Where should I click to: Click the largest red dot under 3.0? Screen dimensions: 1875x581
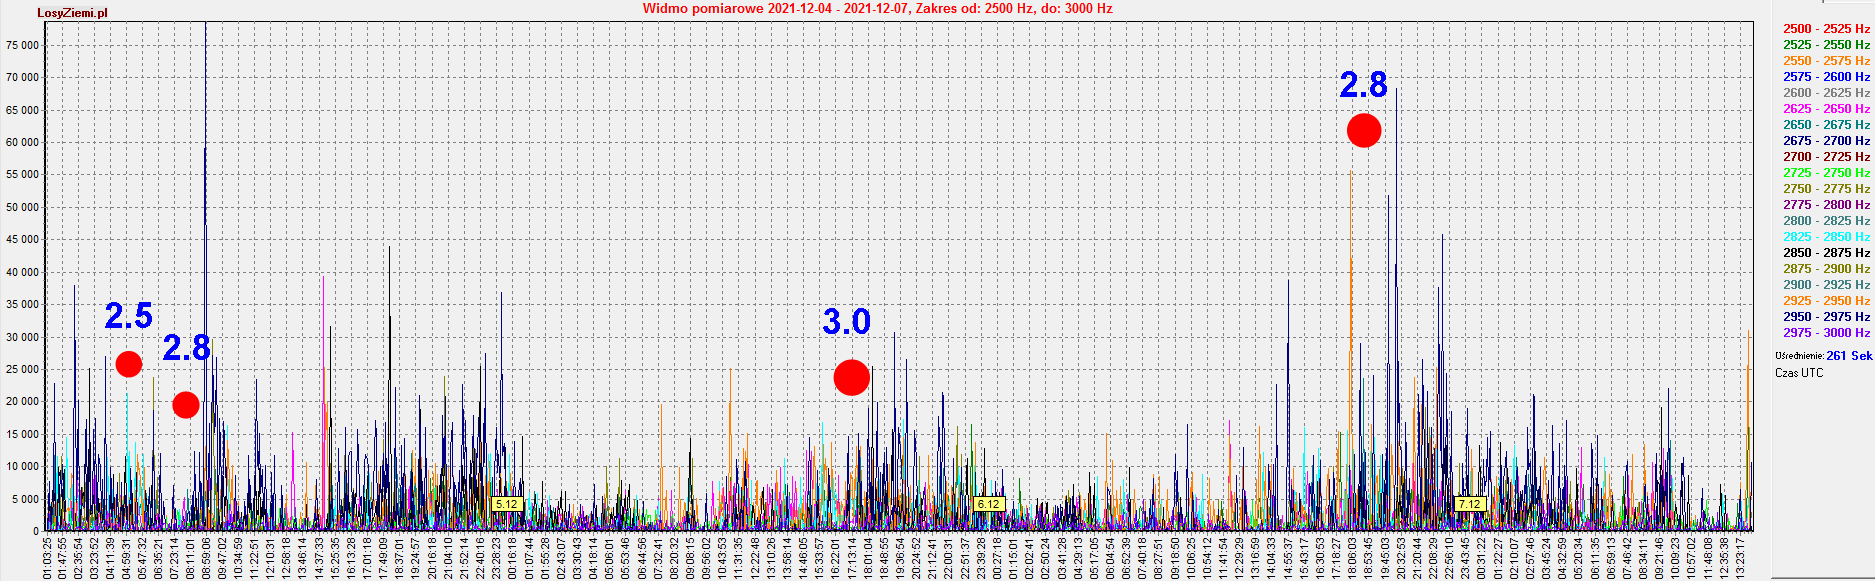click(x=851, y=377)
